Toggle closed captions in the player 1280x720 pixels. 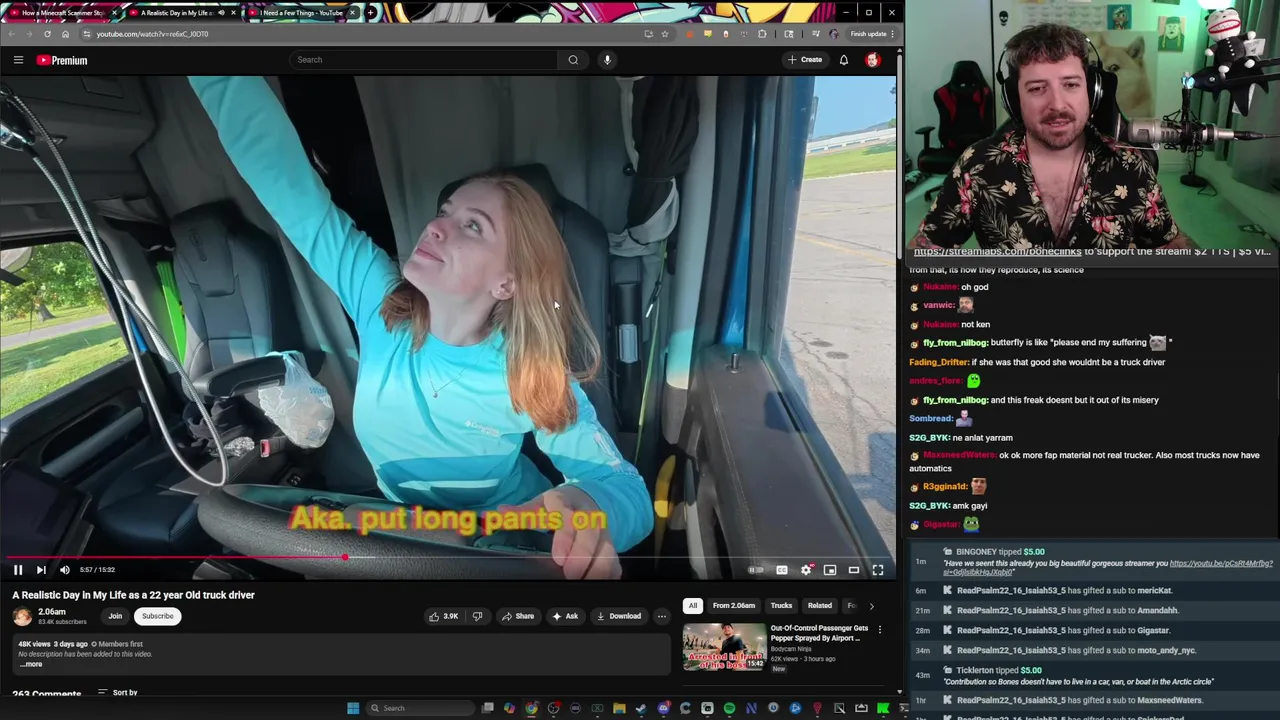[x=782, y=570]
